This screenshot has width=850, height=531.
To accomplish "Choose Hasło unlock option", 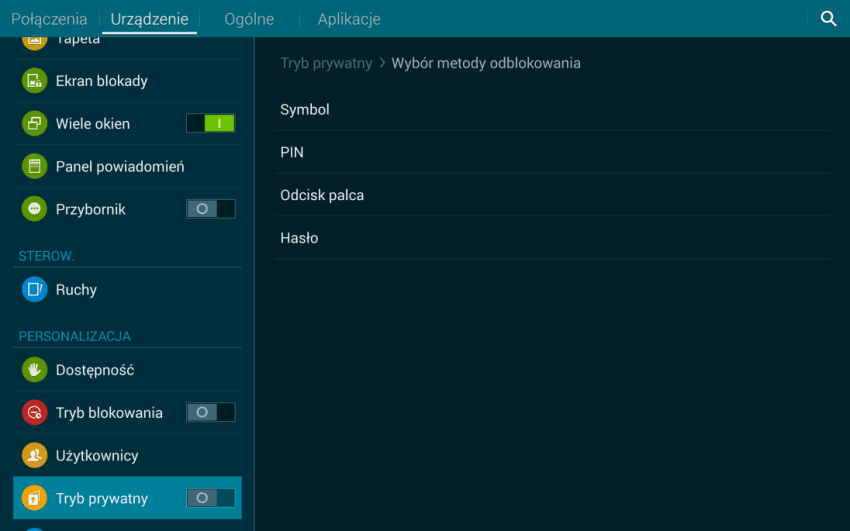I will pyautogui.click(x=299, y=238).
